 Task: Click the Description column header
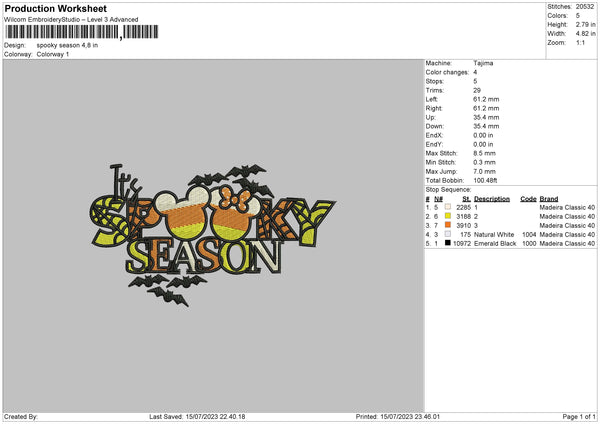(x=492, y=199)
